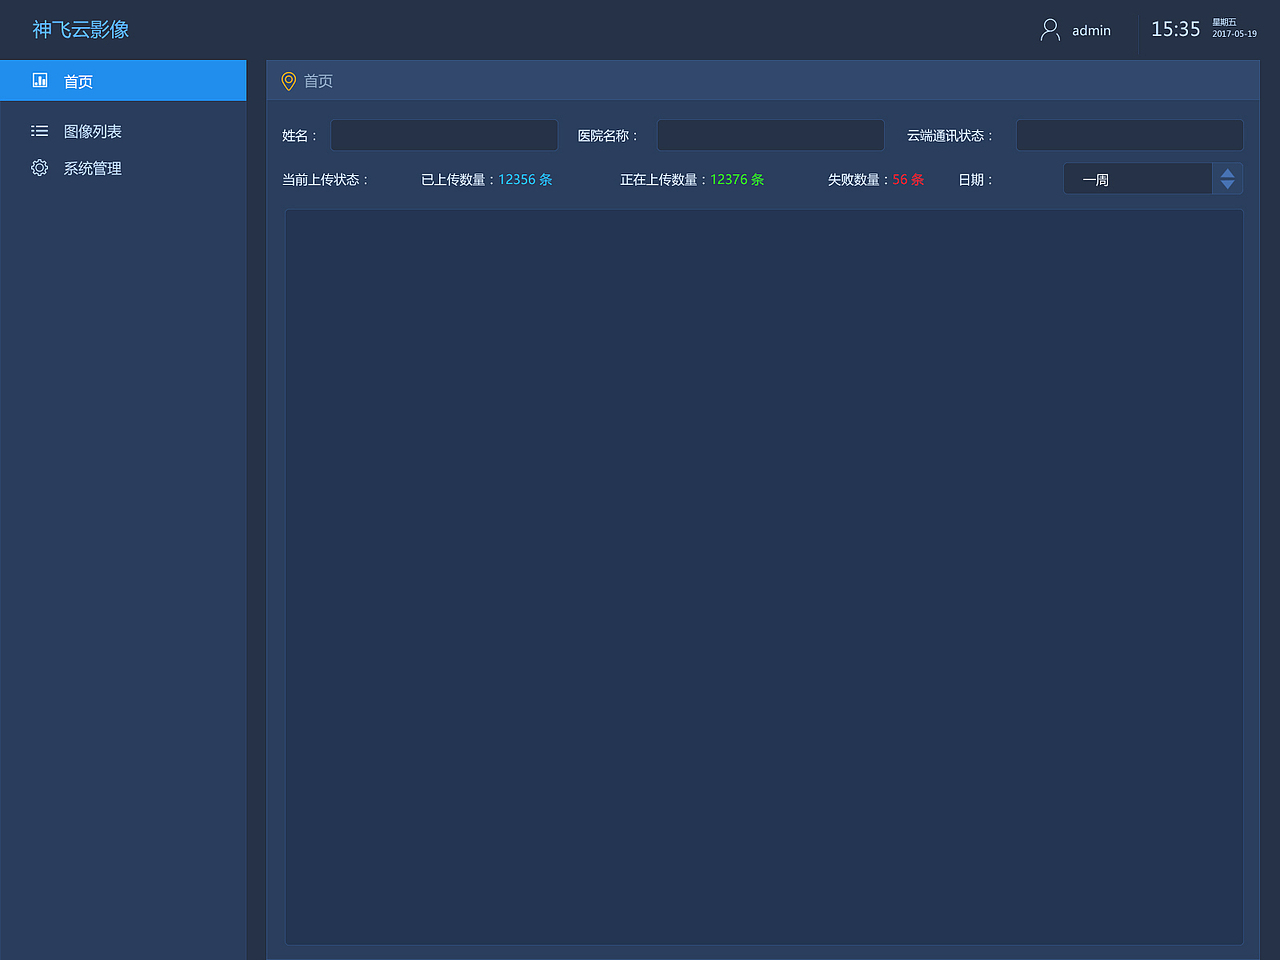The height and width of the screenshot is (960, 1280).
Task: Click the 日期 dropdown up/down arrows
Action: tap(1227, 179)
